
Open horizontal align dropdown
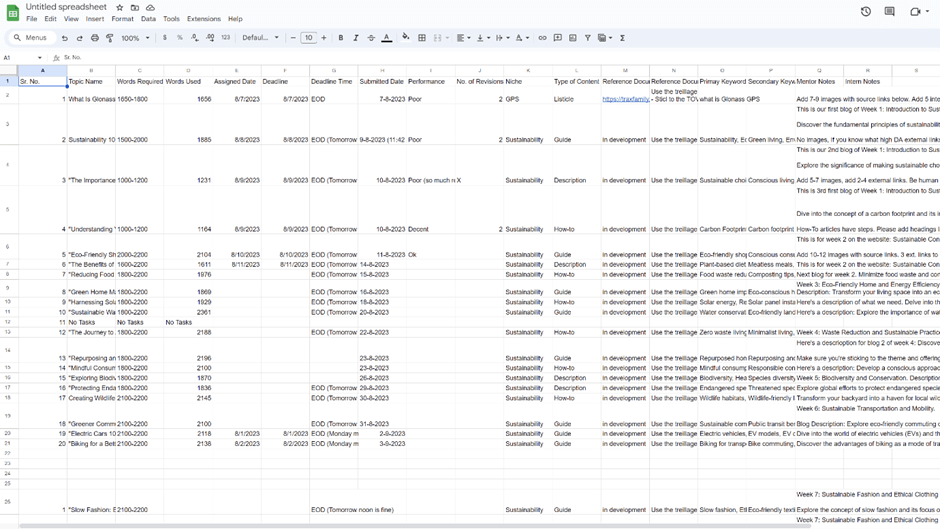pos(463,38)
